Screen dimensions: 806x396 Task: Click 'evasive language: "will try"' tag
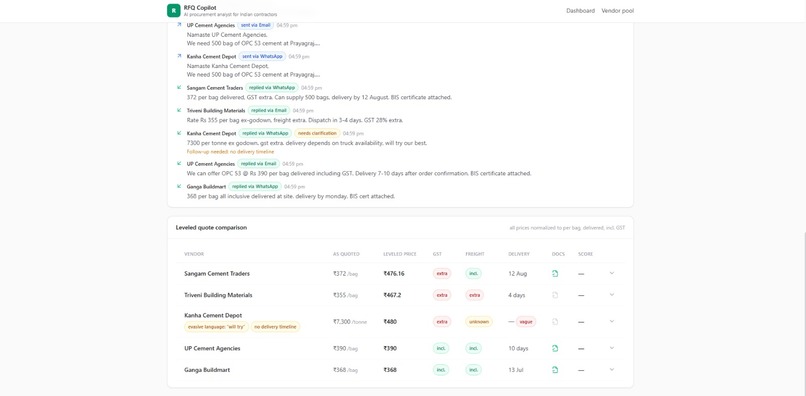[216, 327]
